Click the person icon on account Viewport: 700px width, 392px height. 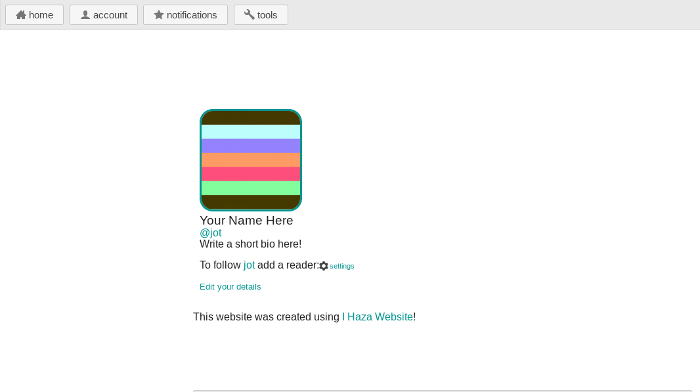85,15
